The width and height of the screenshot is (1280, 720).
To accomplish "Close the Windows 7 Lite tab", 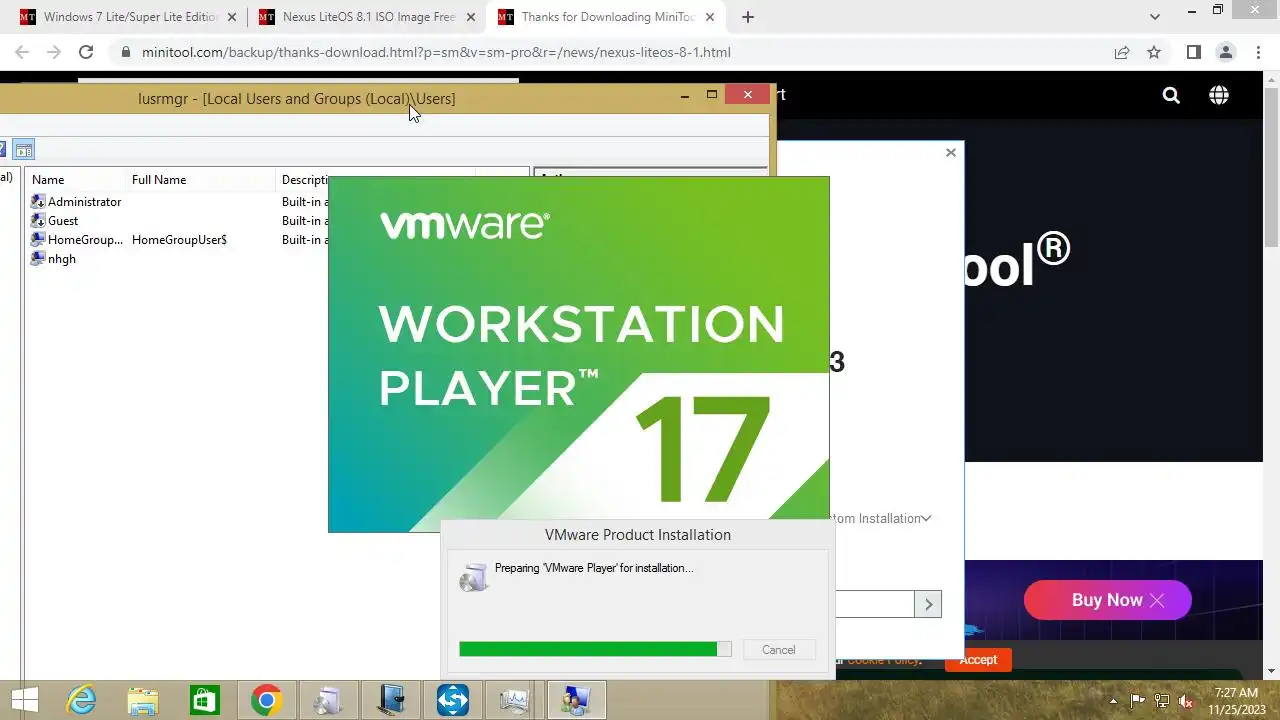I will (x=233, y=17).
